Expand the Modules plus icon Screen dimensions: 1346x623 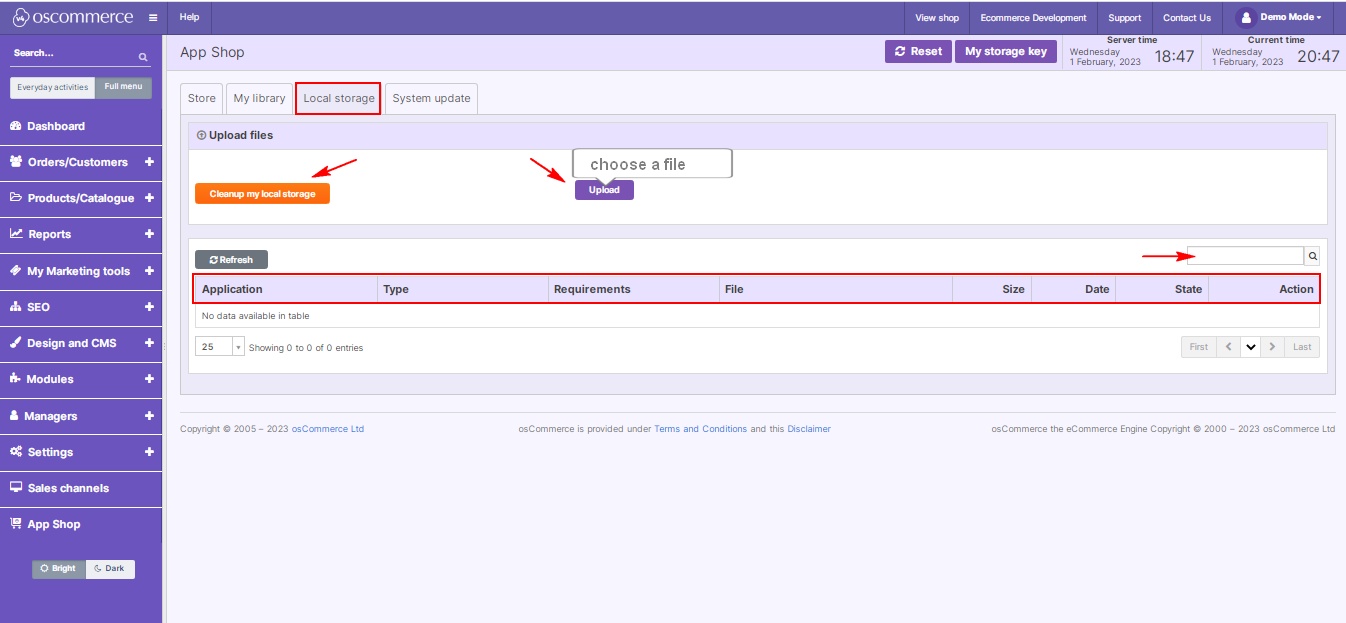click(149, 379)
